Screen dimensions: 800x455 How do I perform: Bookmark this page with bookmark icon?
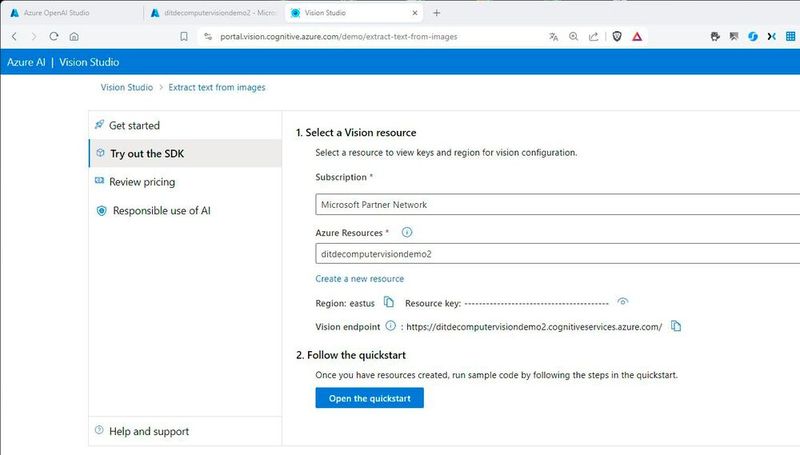(x=184, y=36)
